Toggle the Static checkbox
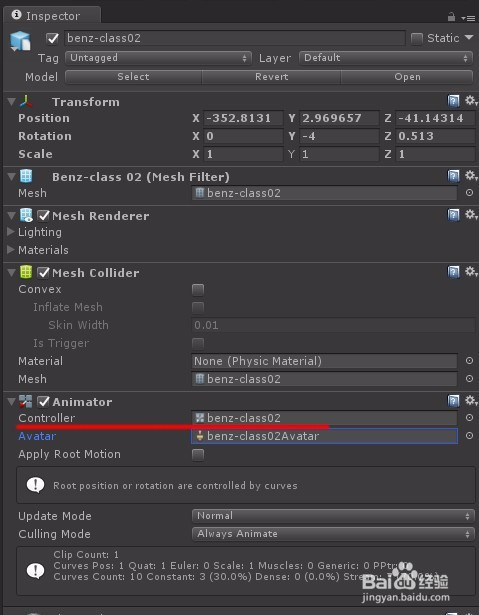The image size is (479, 615). pos(417,38)
